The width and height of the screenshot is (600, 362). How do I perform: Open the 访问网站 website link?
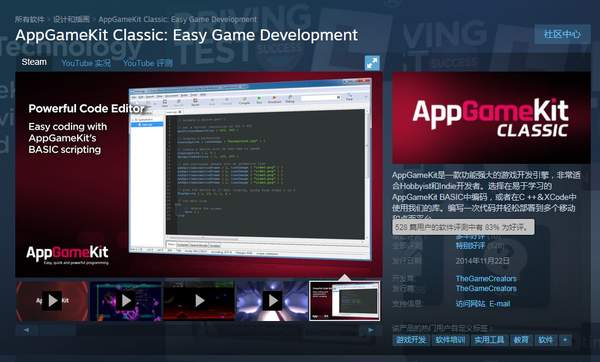[470, 304]
